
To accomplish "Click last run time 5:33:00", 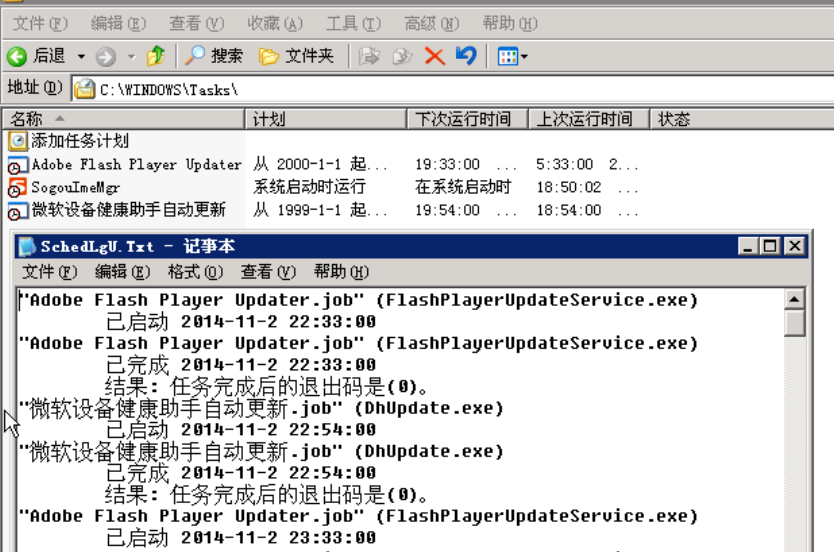I will 564,164.
